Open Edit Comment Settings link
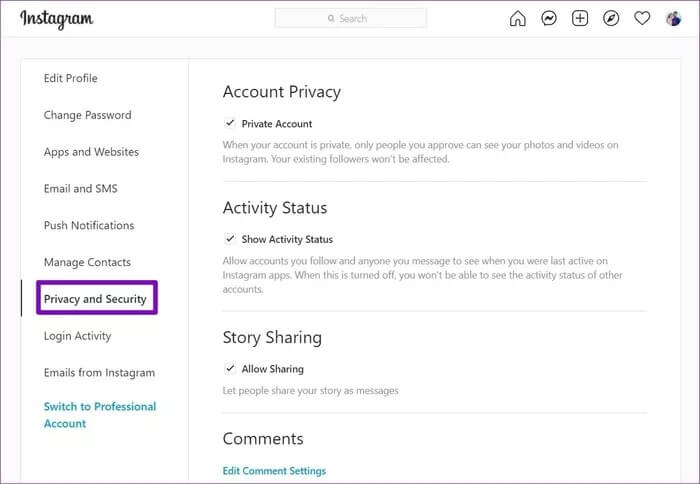The image size is (700, 484). (x=274, y=471)
